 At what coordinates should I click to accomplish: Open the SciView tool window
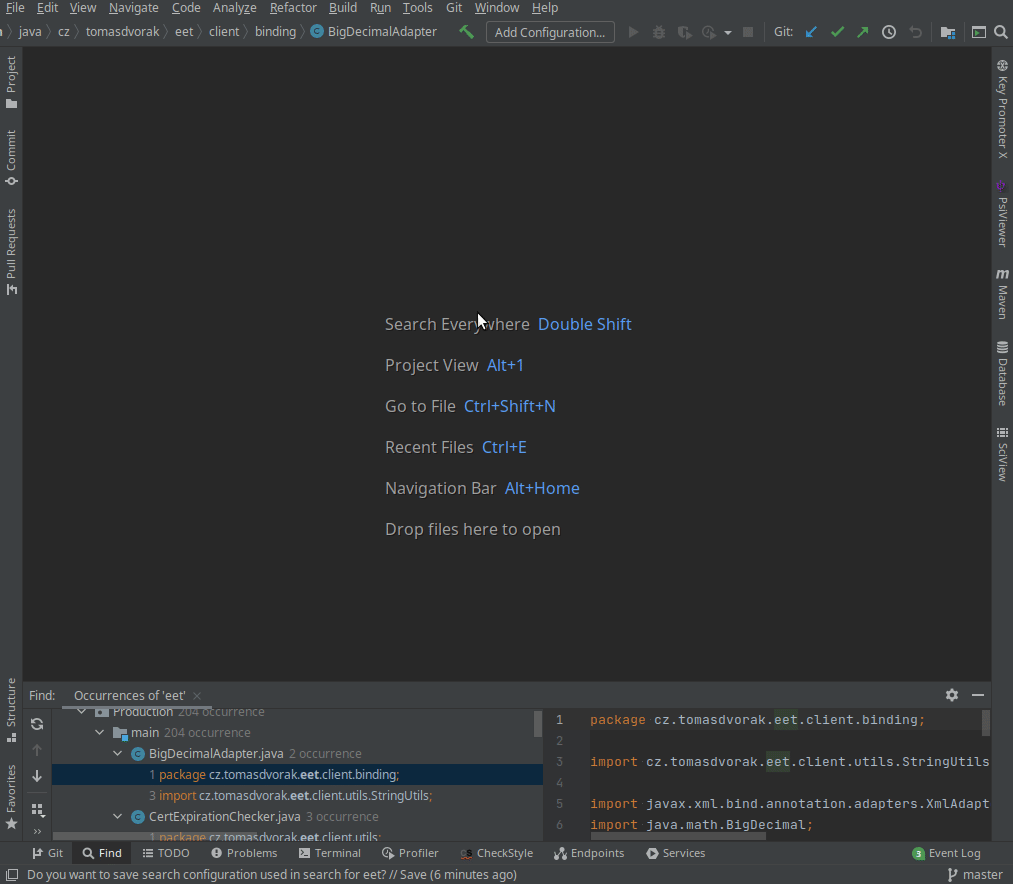(1002, 454)
